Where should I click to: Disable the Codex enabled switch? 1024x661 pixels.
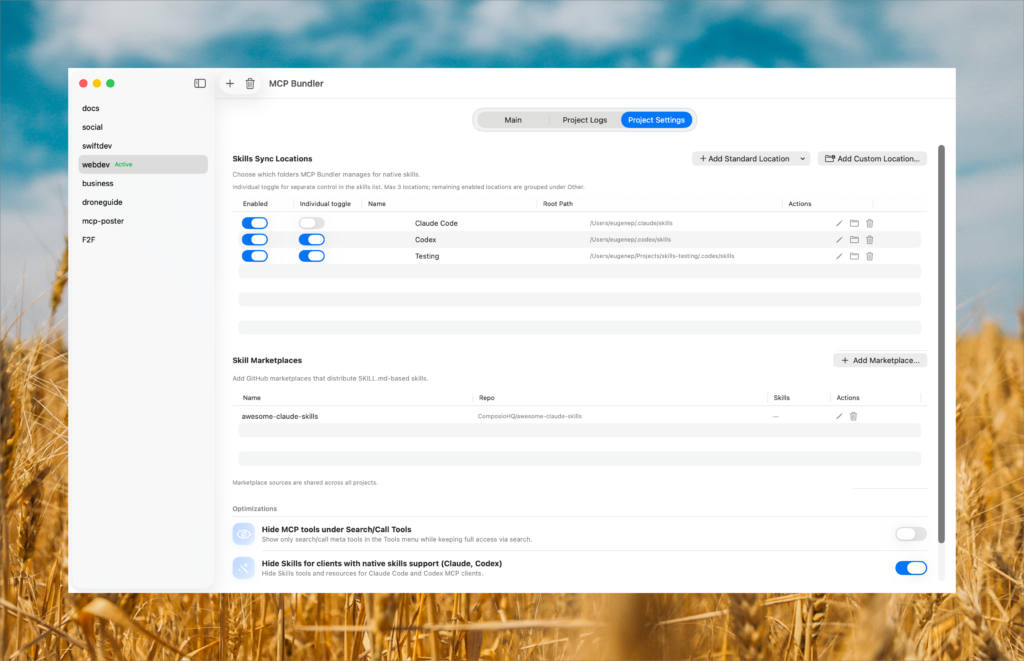tap(255, 240)
